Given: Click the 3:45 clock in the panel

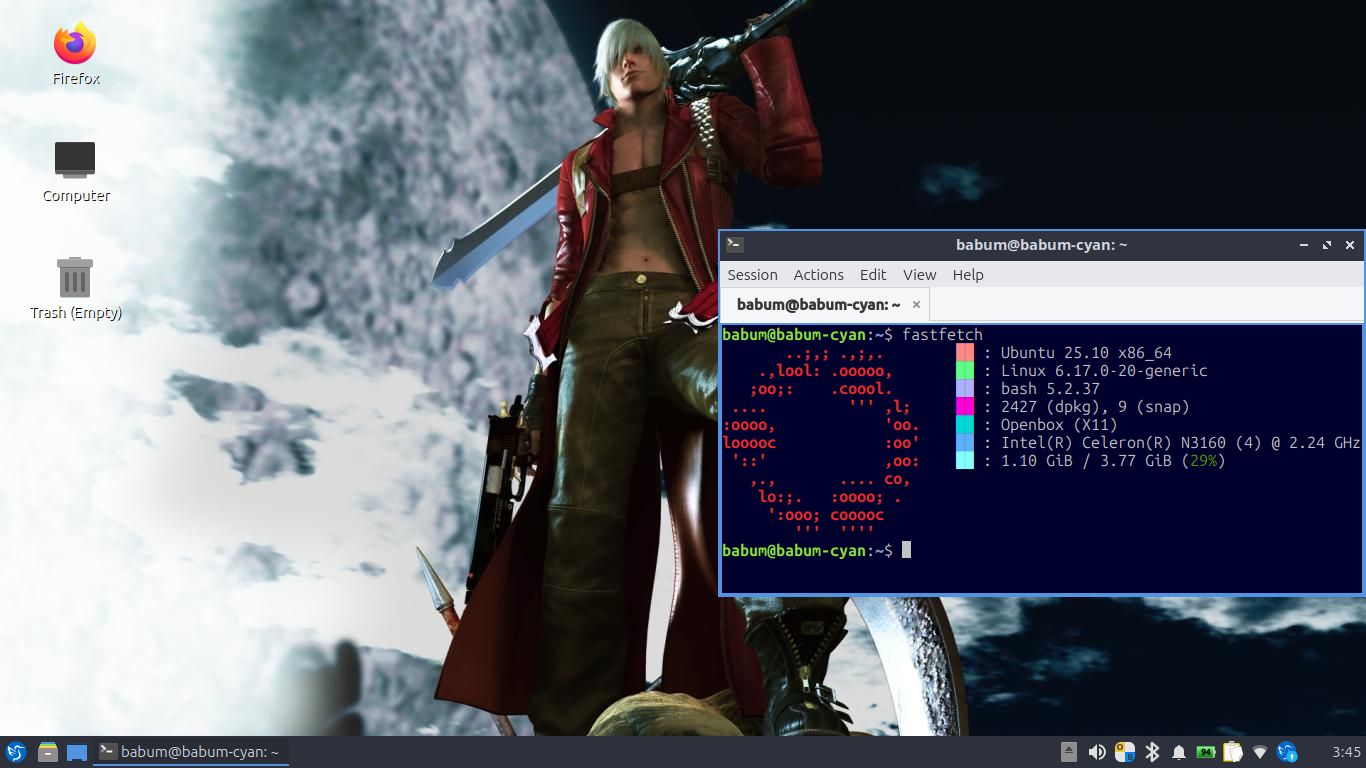Looking at the screenshot, I should [x=1346, y=752].
